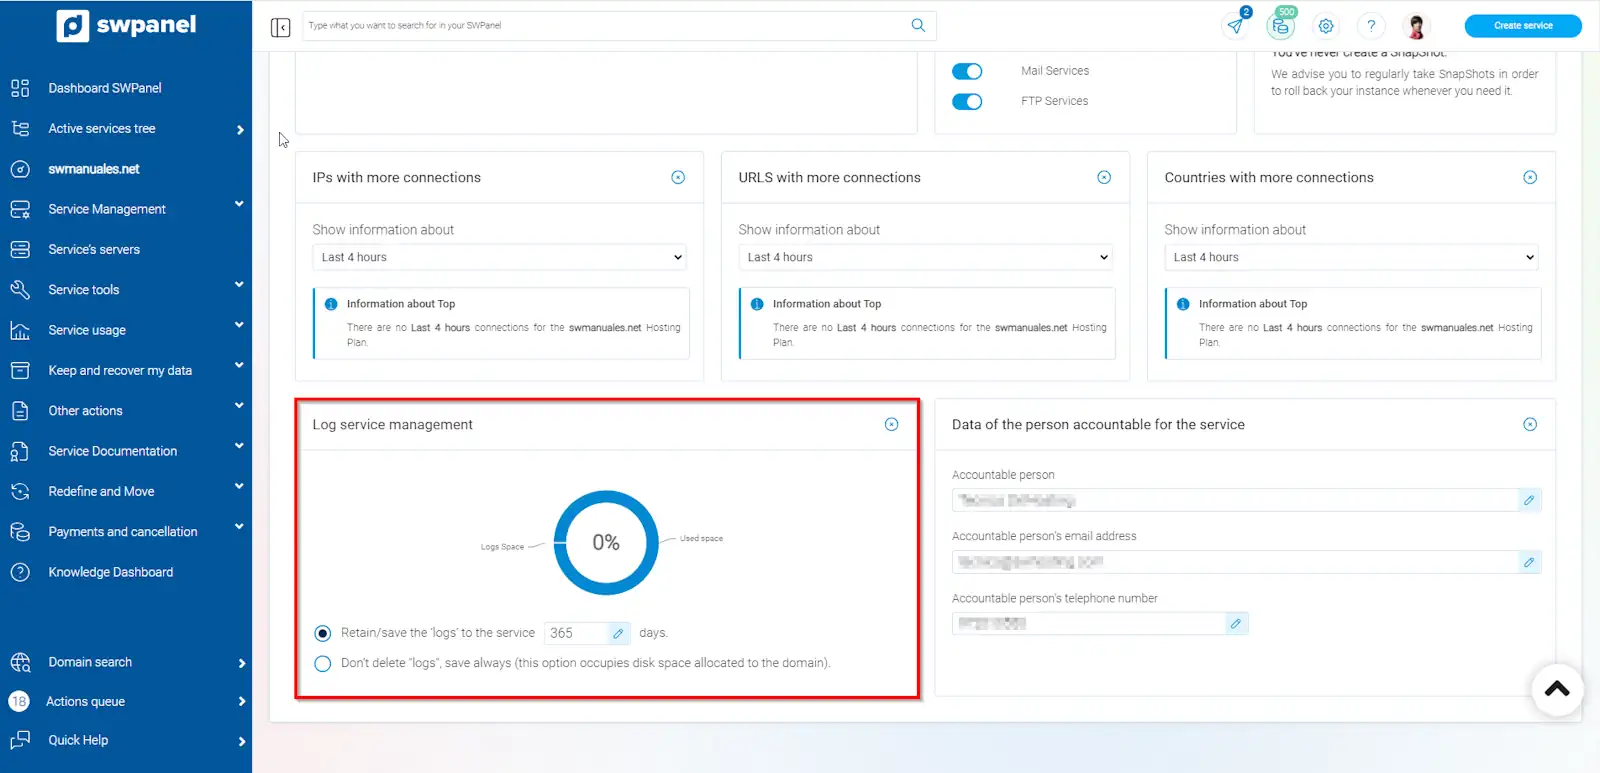Click the SWPanel search input field
1600x773 pixels.
click(x=600, y=26)
